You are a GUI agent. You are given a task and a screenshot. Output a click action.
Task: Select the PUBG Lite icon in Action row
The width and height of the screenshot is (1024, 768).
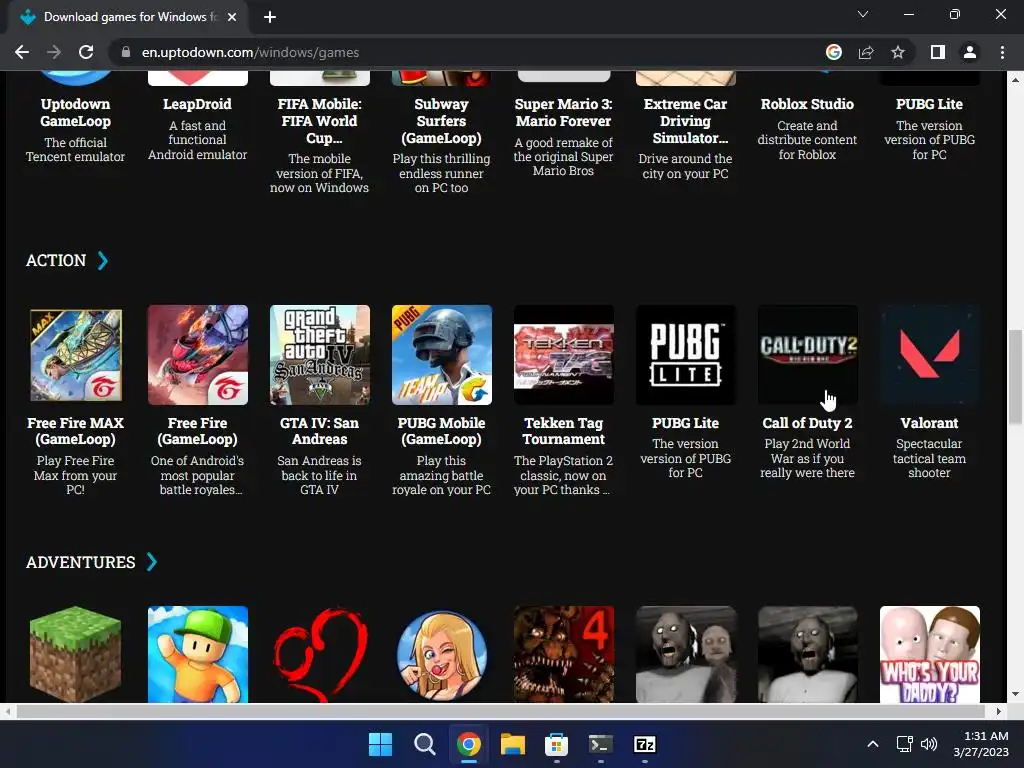[x=686, y=355]
